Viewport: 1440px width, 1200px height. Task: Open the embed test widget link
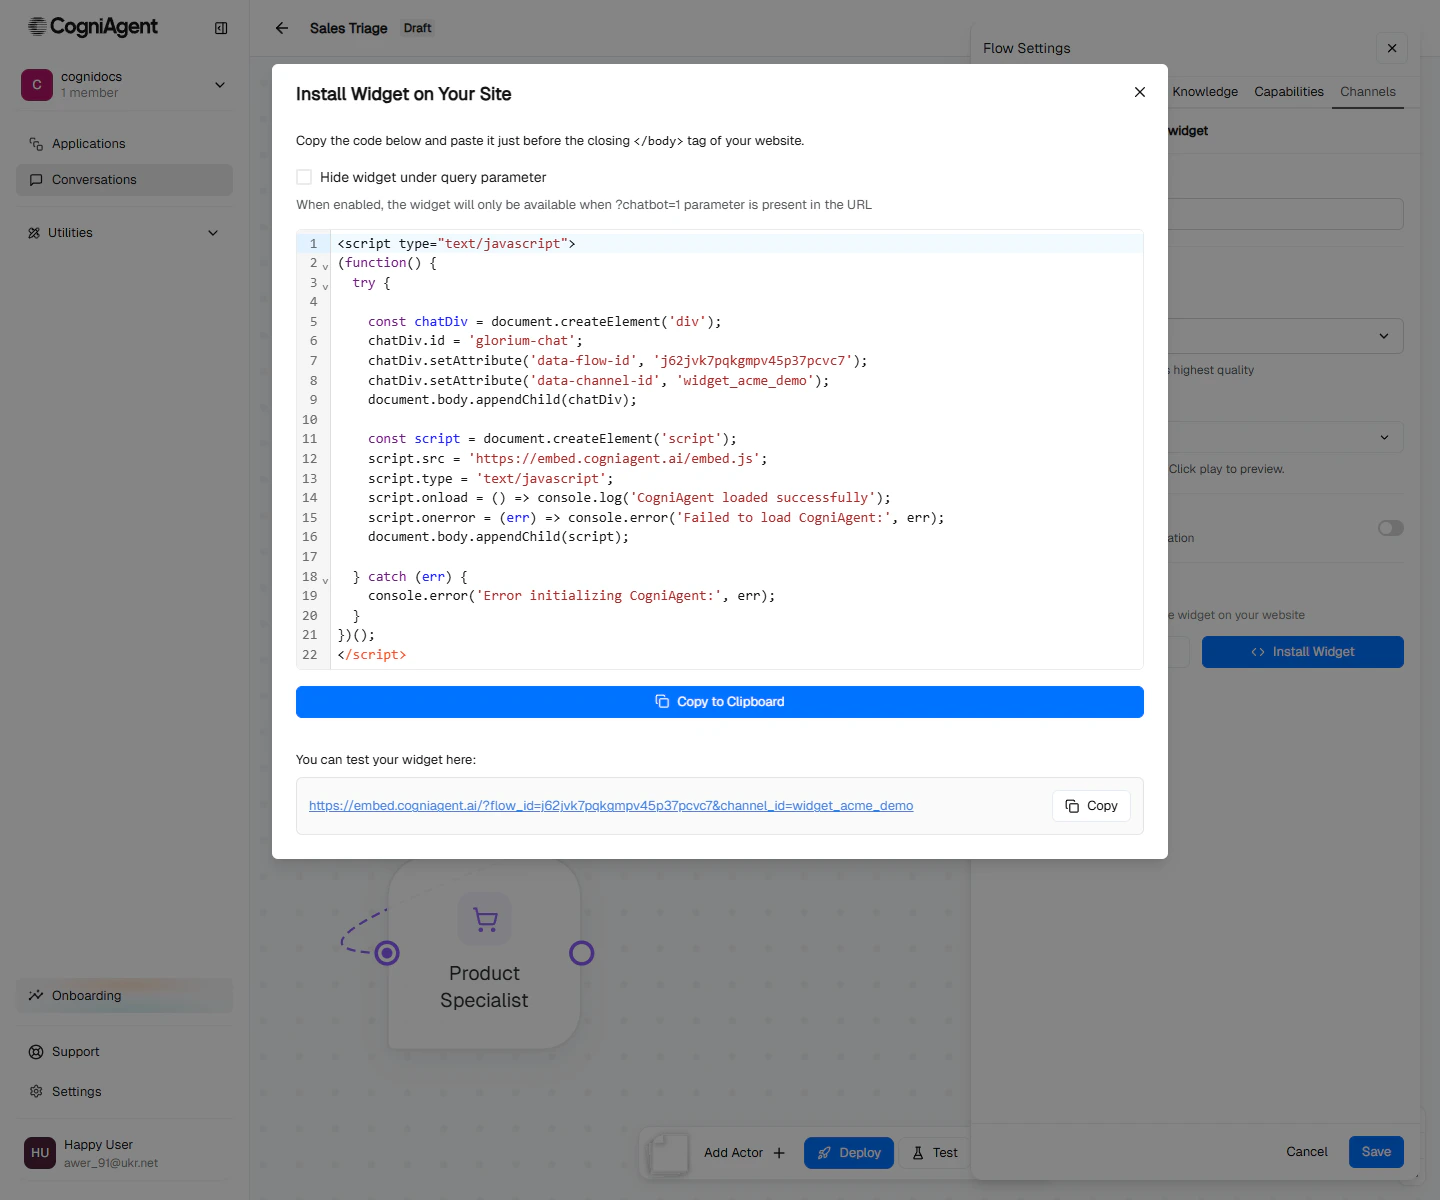click(x=611, y=806)
